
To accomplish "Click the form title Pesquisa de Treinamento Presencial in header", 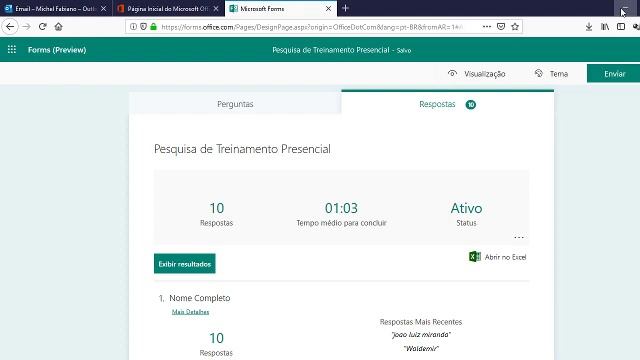I will 331,50.
